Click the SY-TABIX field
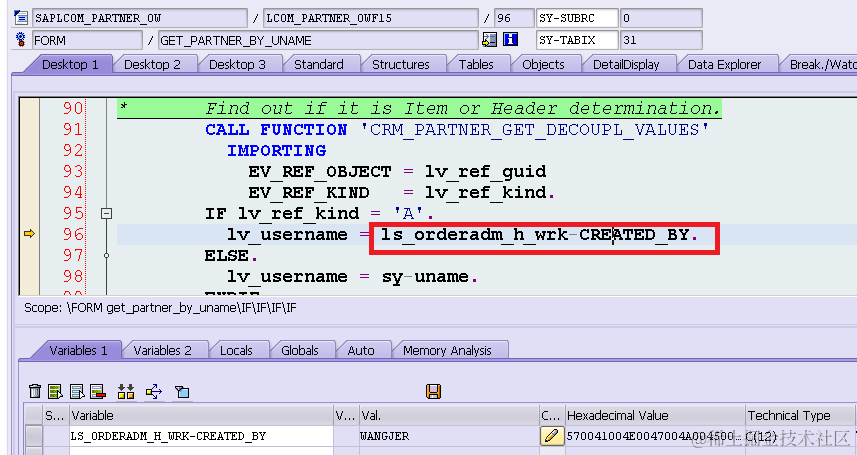This screenshot has height=455, width=857. point(577,40)
